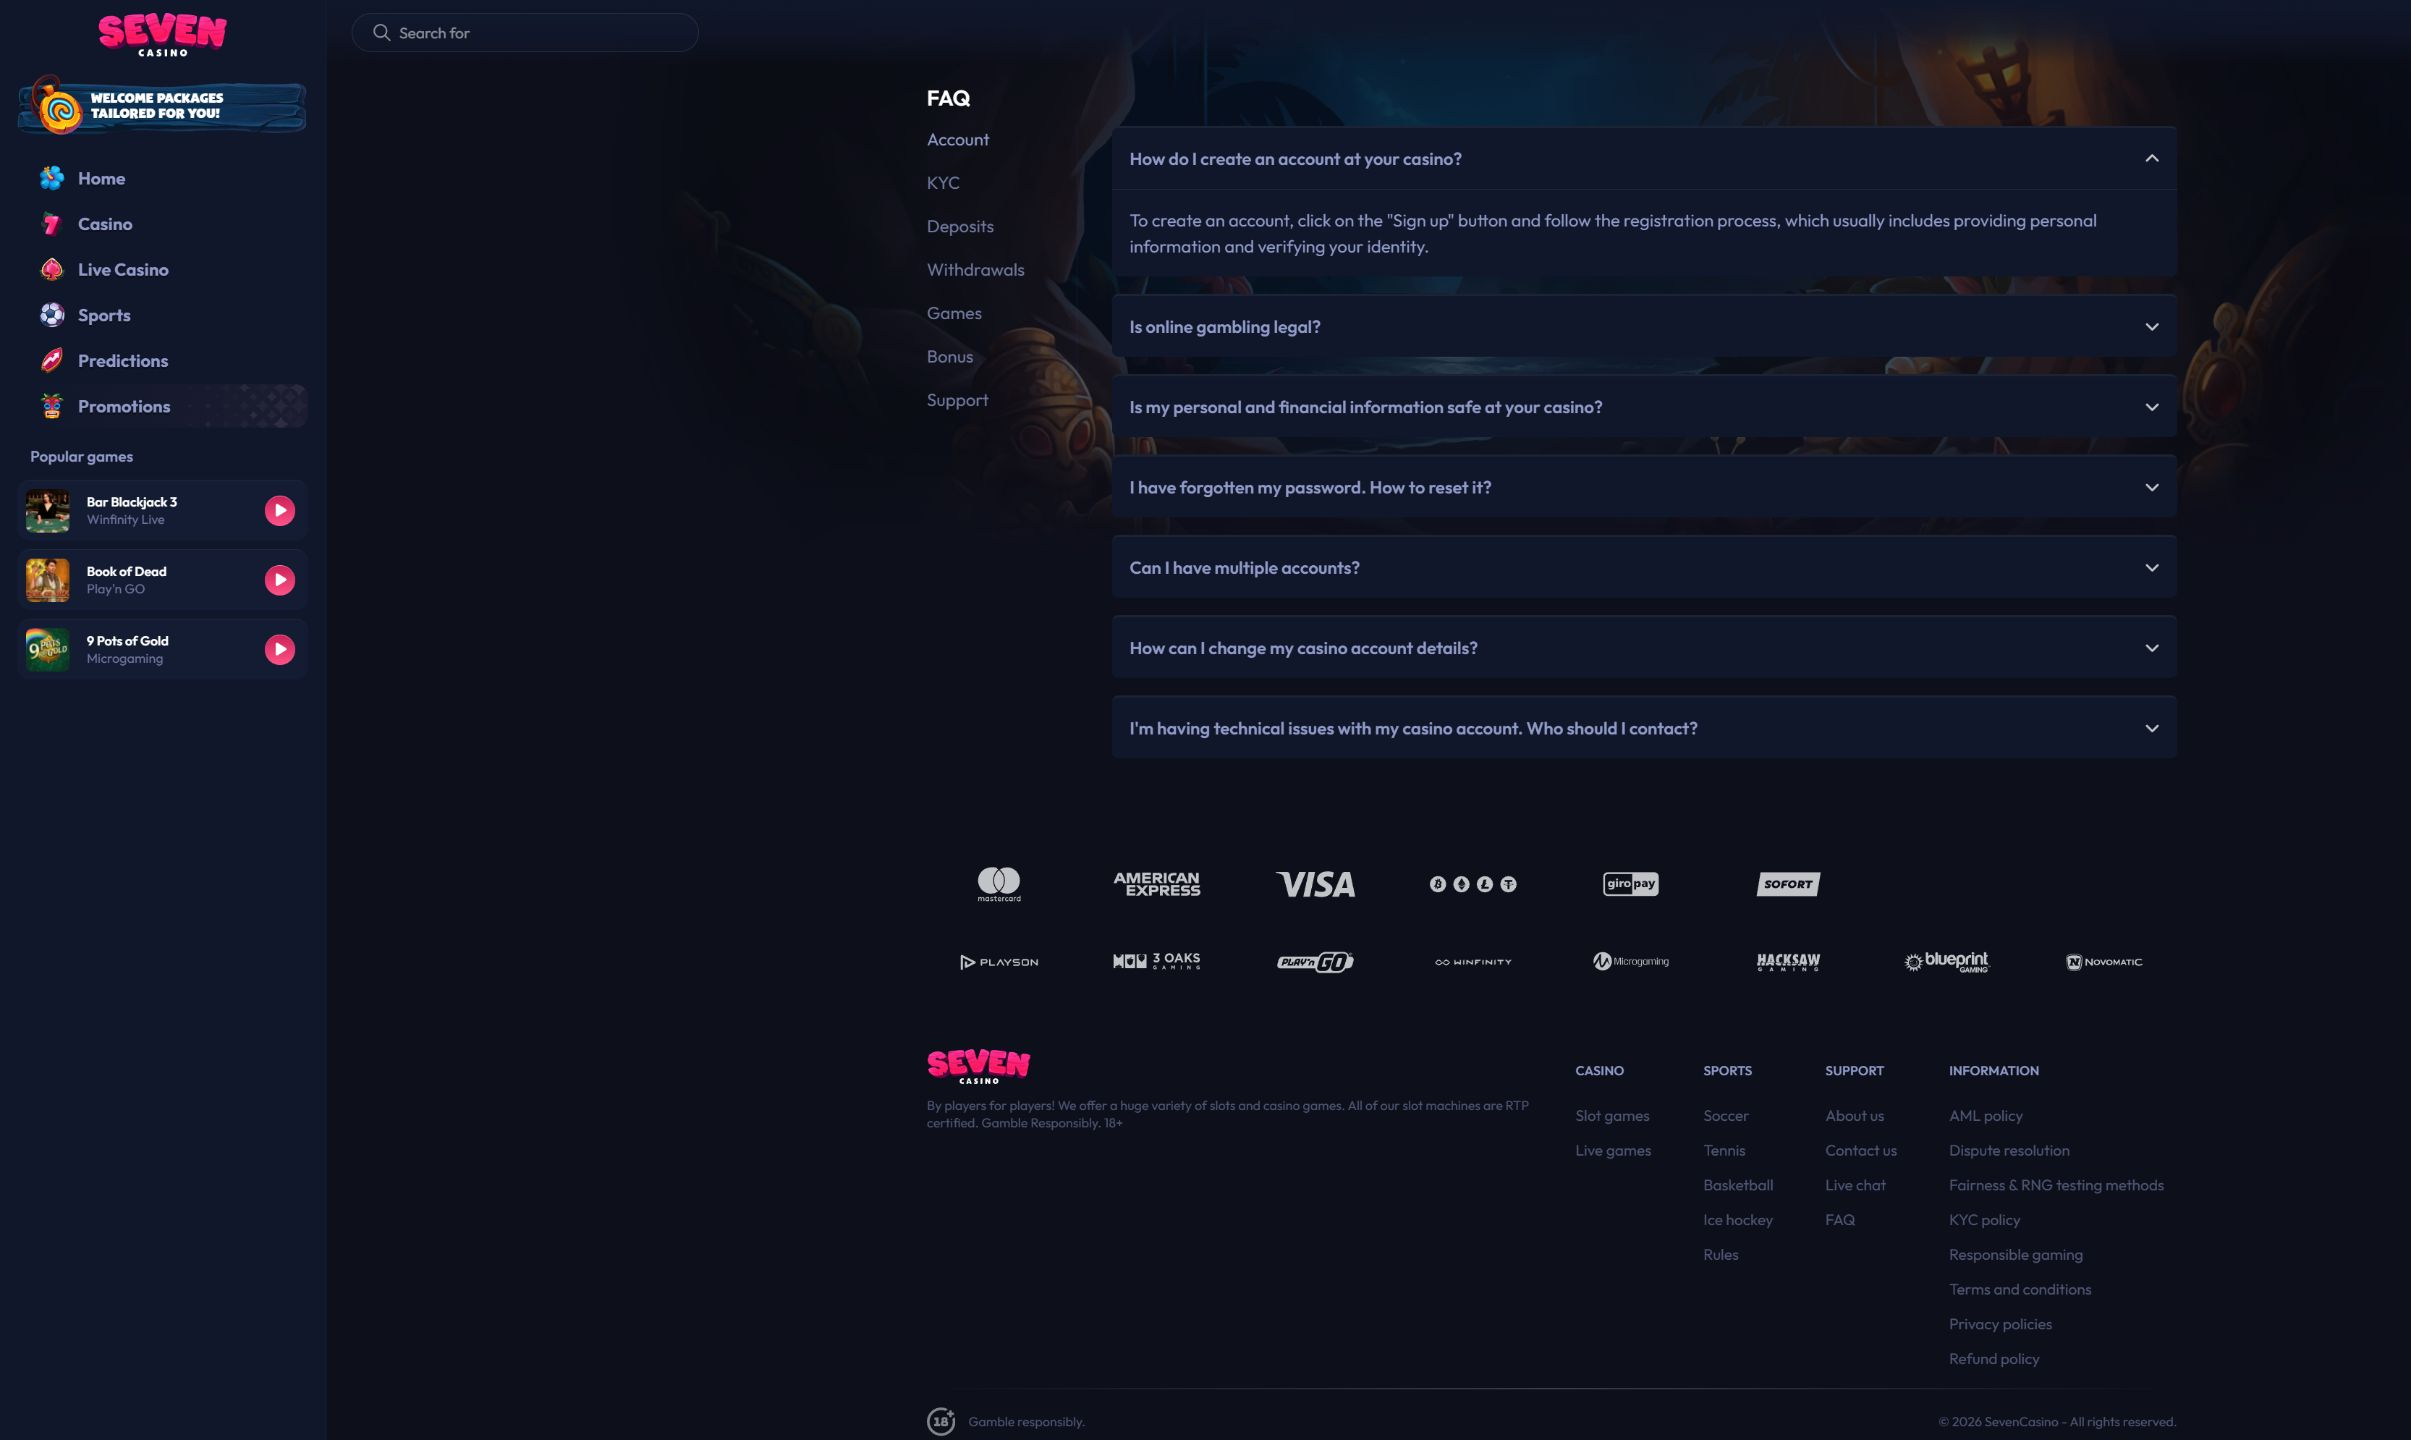Click the Home flower icon

(52, 178)
